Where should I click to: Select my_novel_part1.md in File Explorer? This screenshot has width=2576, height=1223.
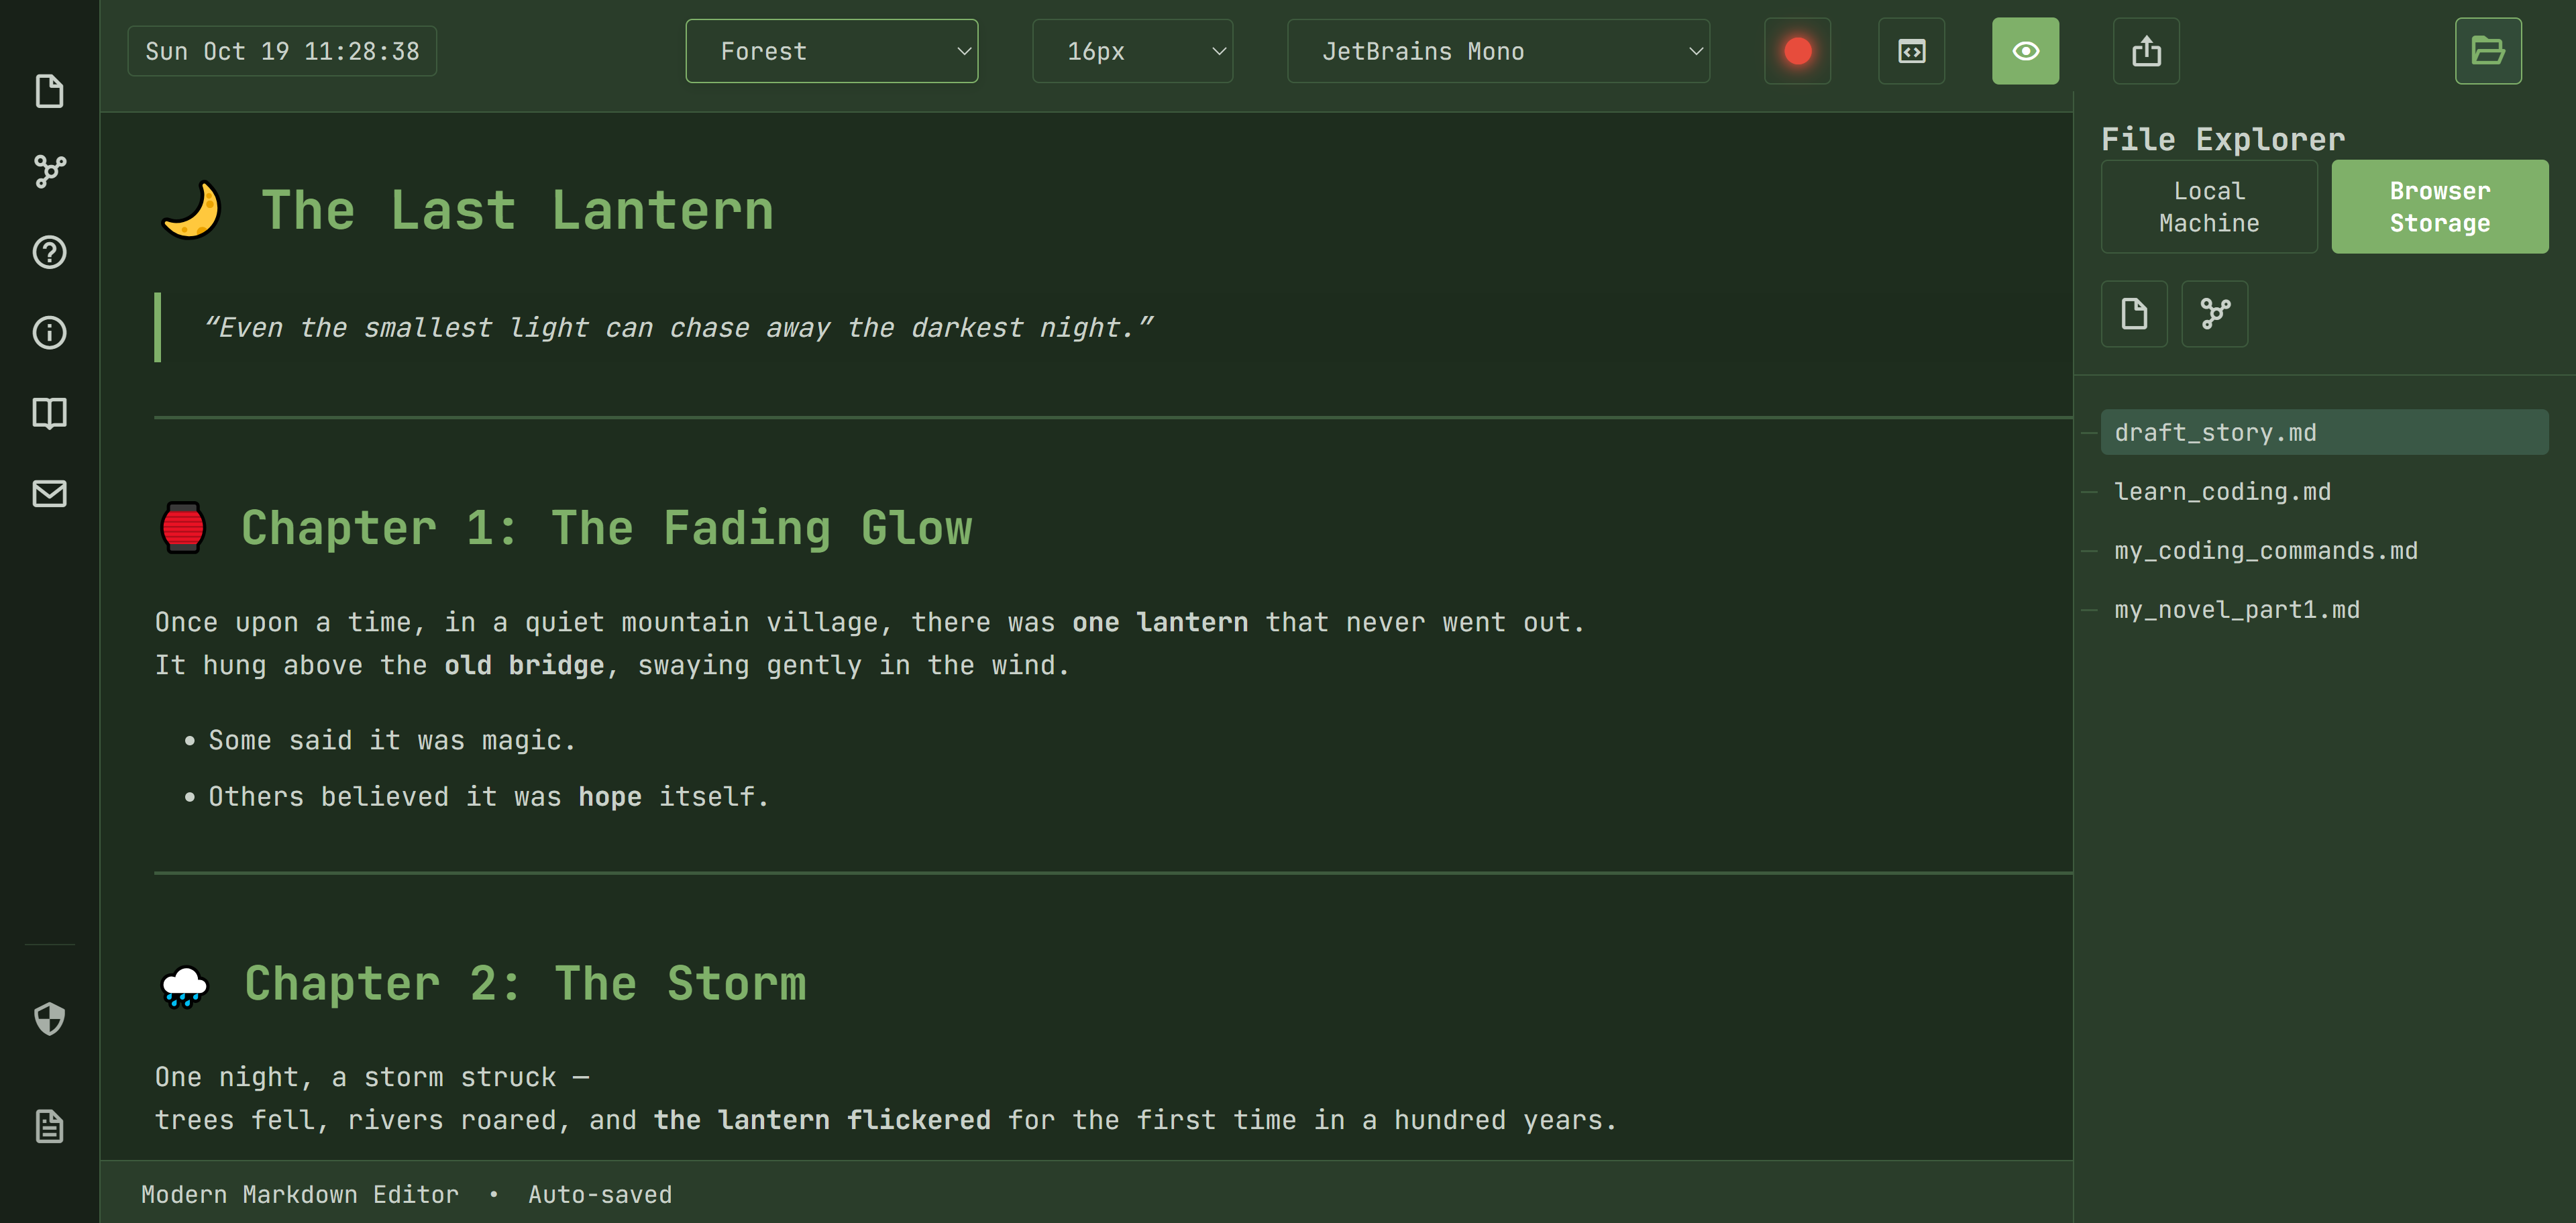2237,609
